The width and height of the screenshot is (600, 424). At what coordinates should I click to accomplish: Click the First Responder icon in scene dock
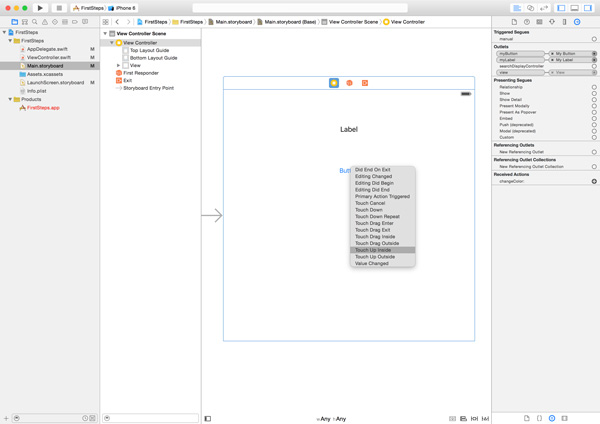click(x=349, y=83)
